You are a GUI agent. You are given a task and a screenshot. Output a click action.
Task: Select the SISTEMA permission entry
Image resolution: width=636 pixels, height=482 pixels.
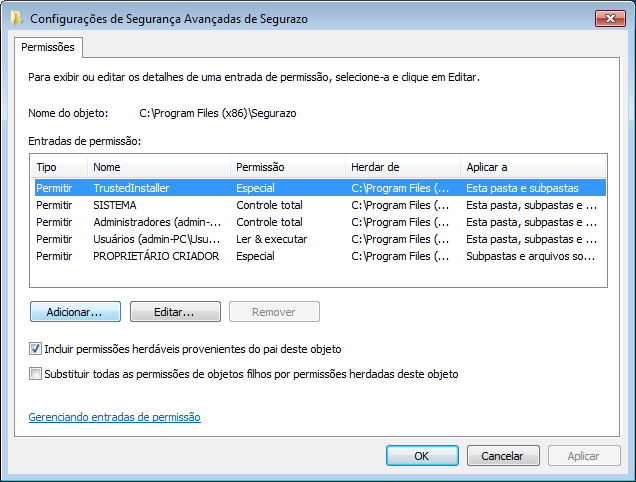[320, 205]
